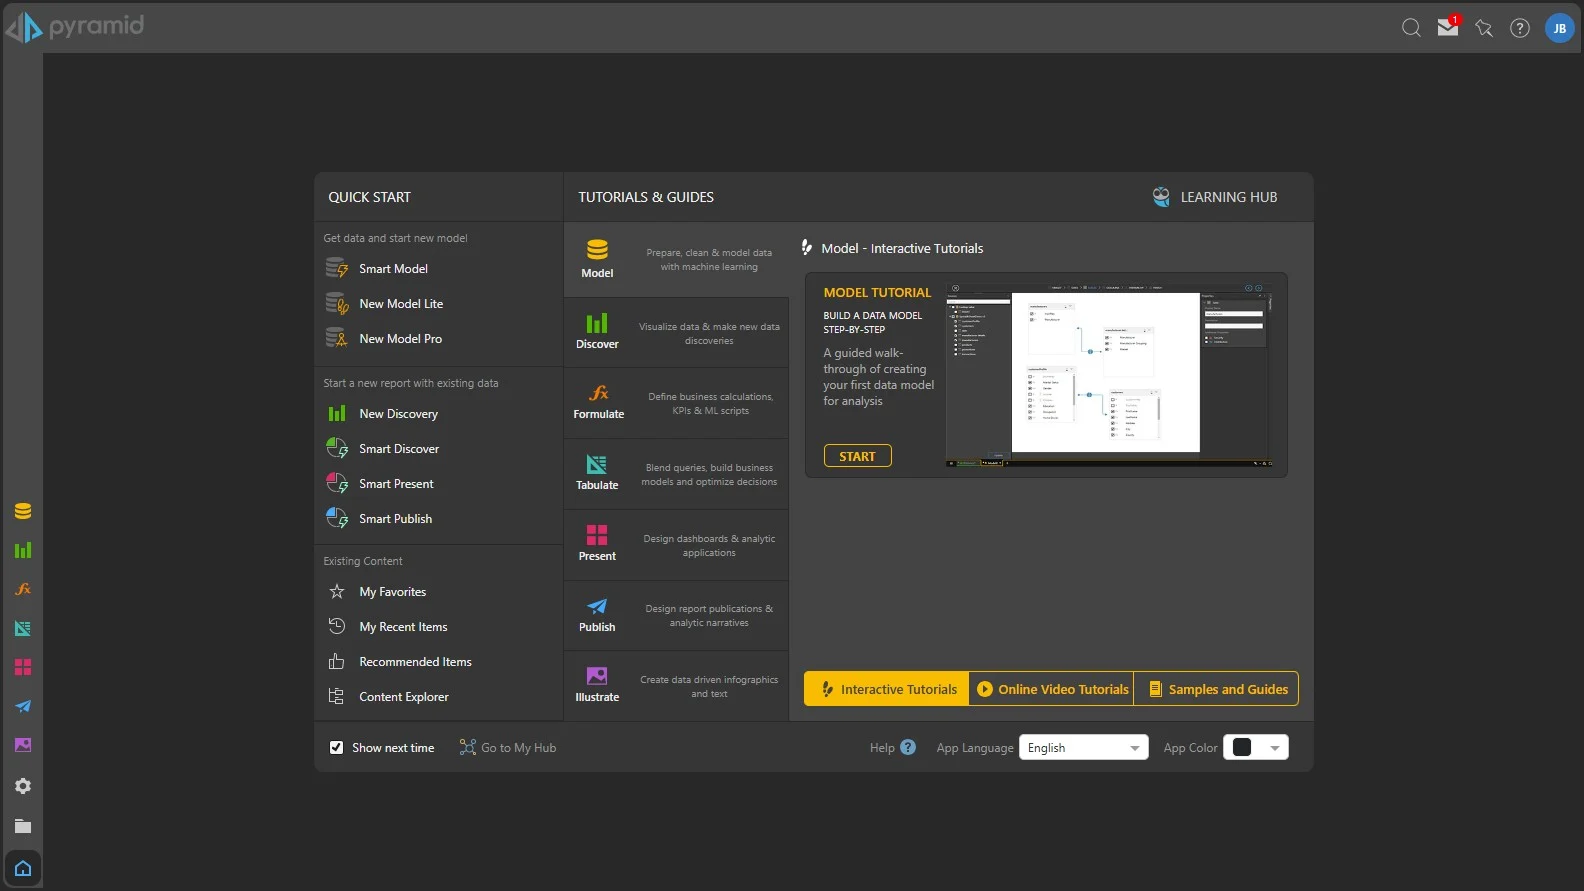Select the Discover tutorials tab
The image size is (1584, 891).
coord(677,332)
